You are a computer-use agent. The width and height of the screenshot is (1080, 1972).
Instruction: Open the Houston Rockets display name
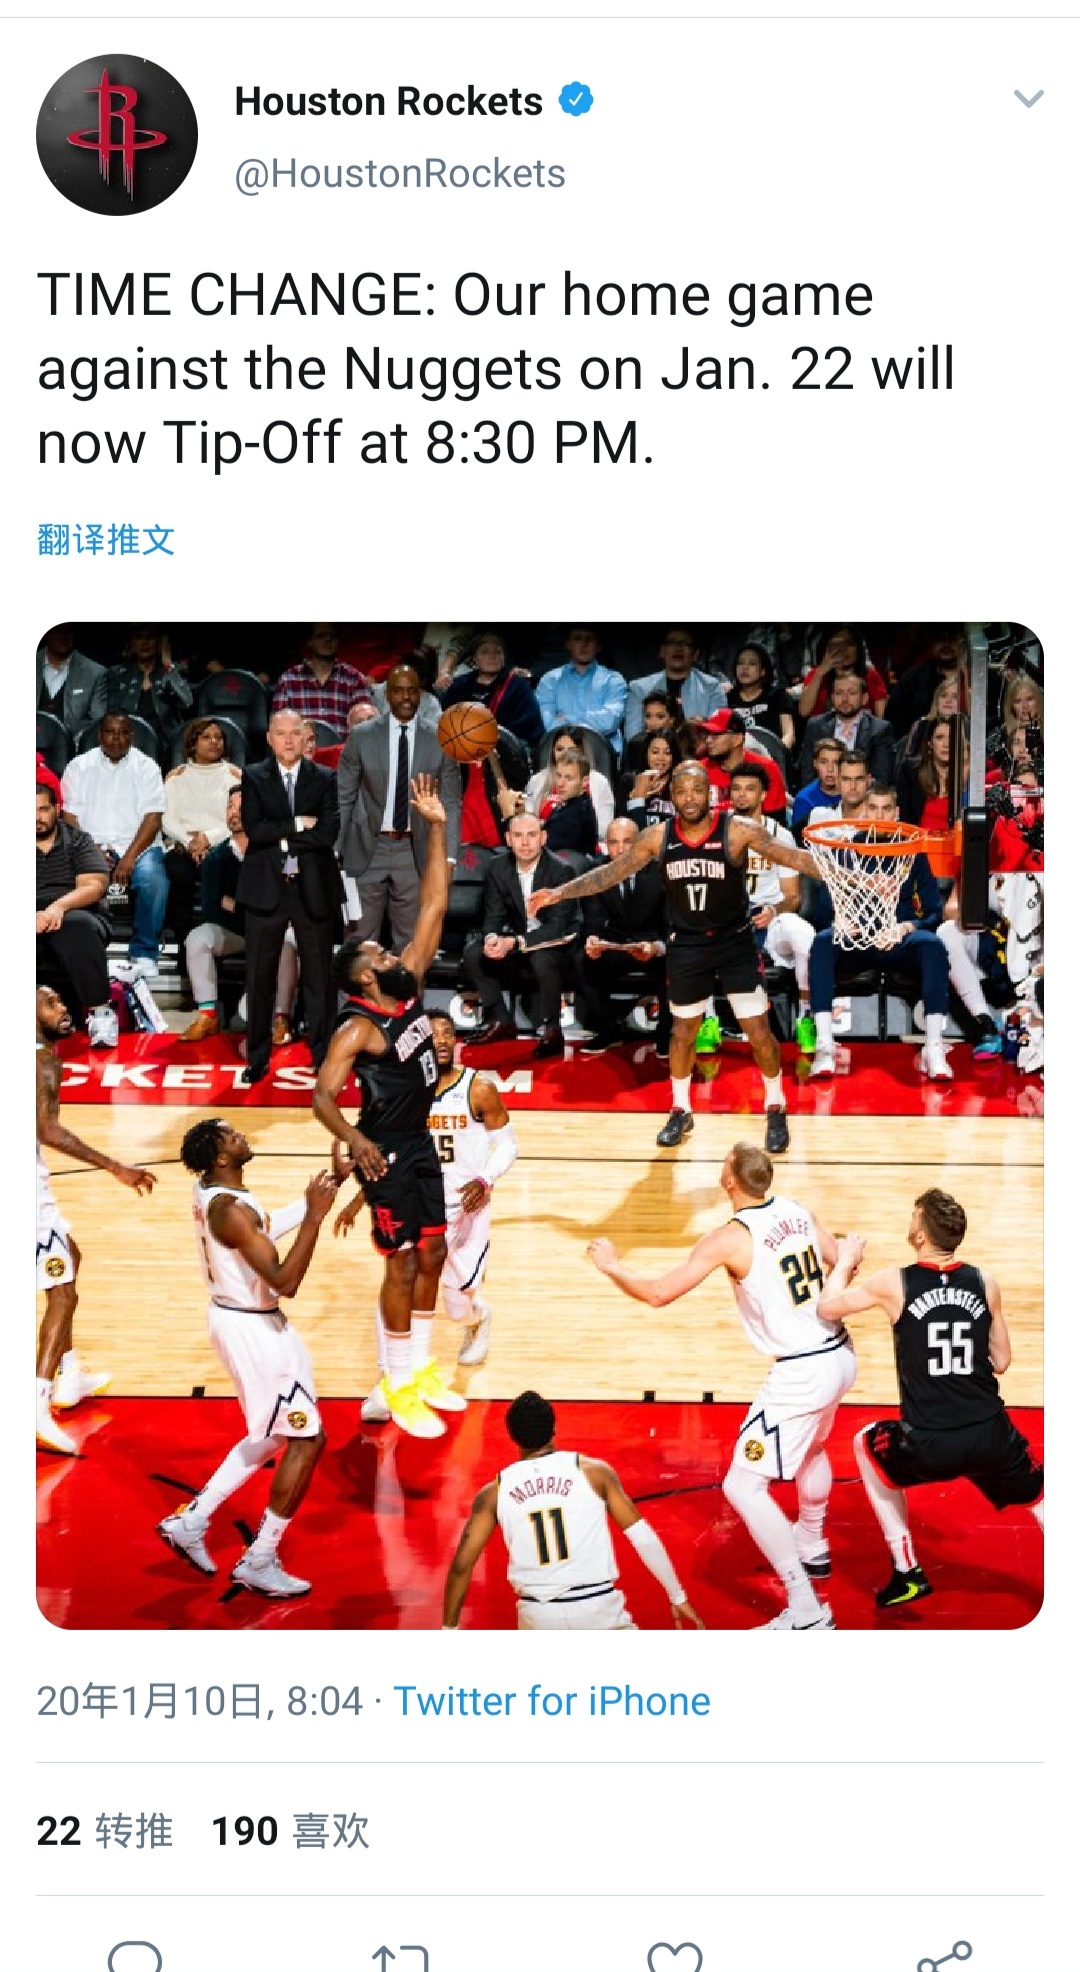tap(388, 101)
